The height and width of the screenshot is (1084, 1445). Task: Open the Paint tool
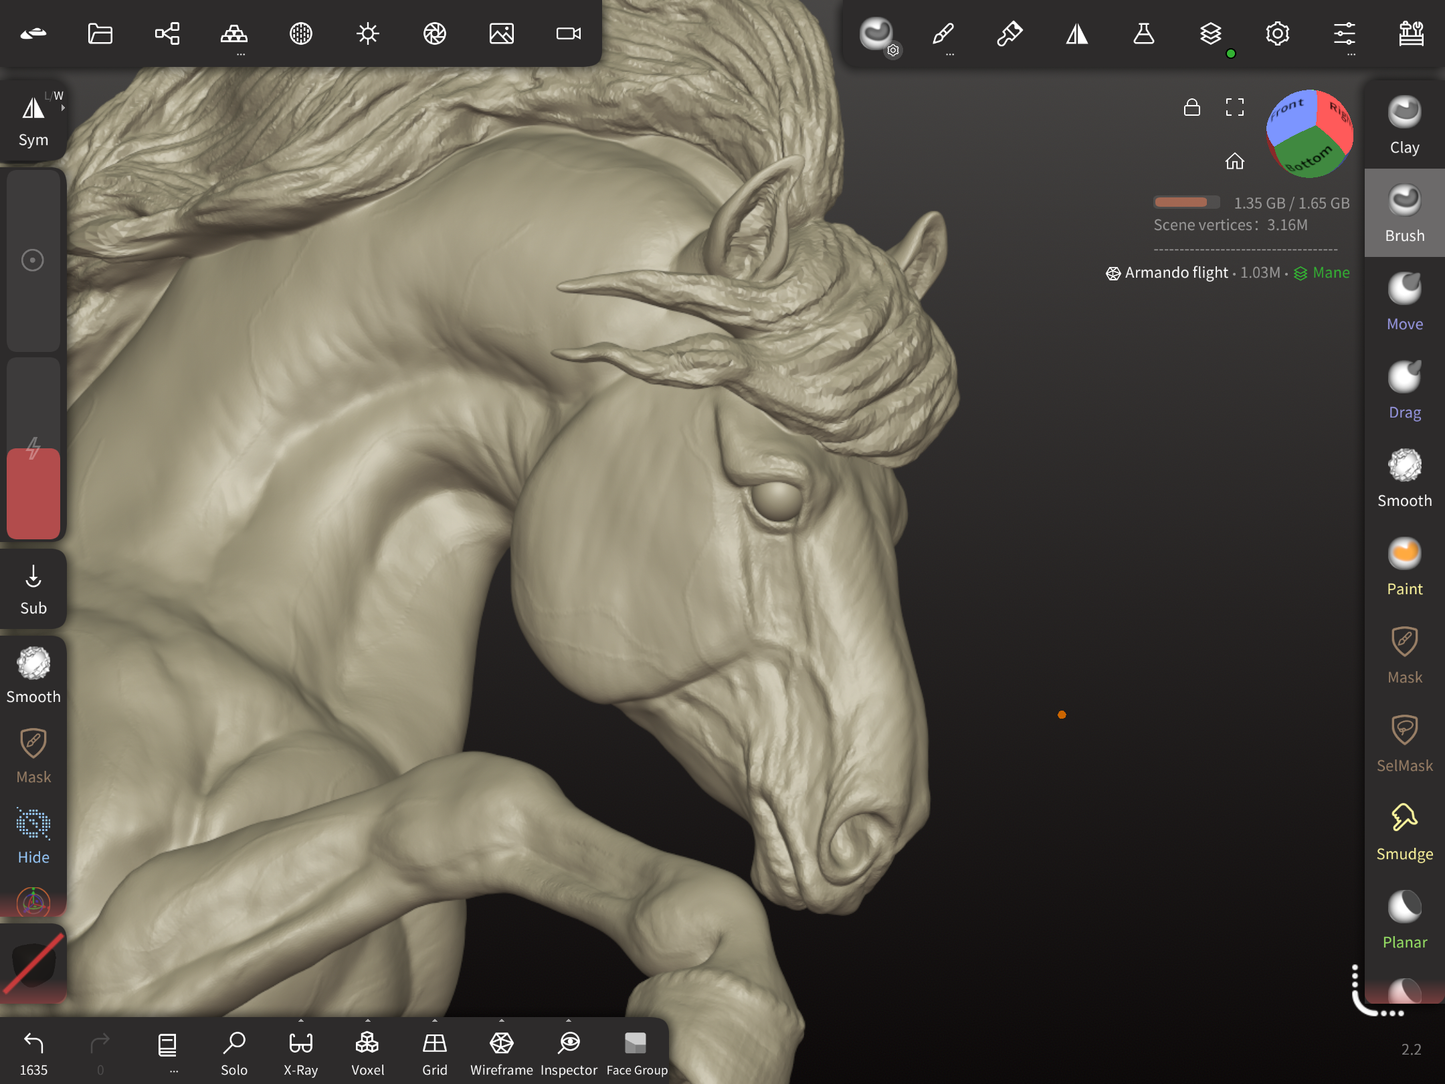(x=1404, y=566)
